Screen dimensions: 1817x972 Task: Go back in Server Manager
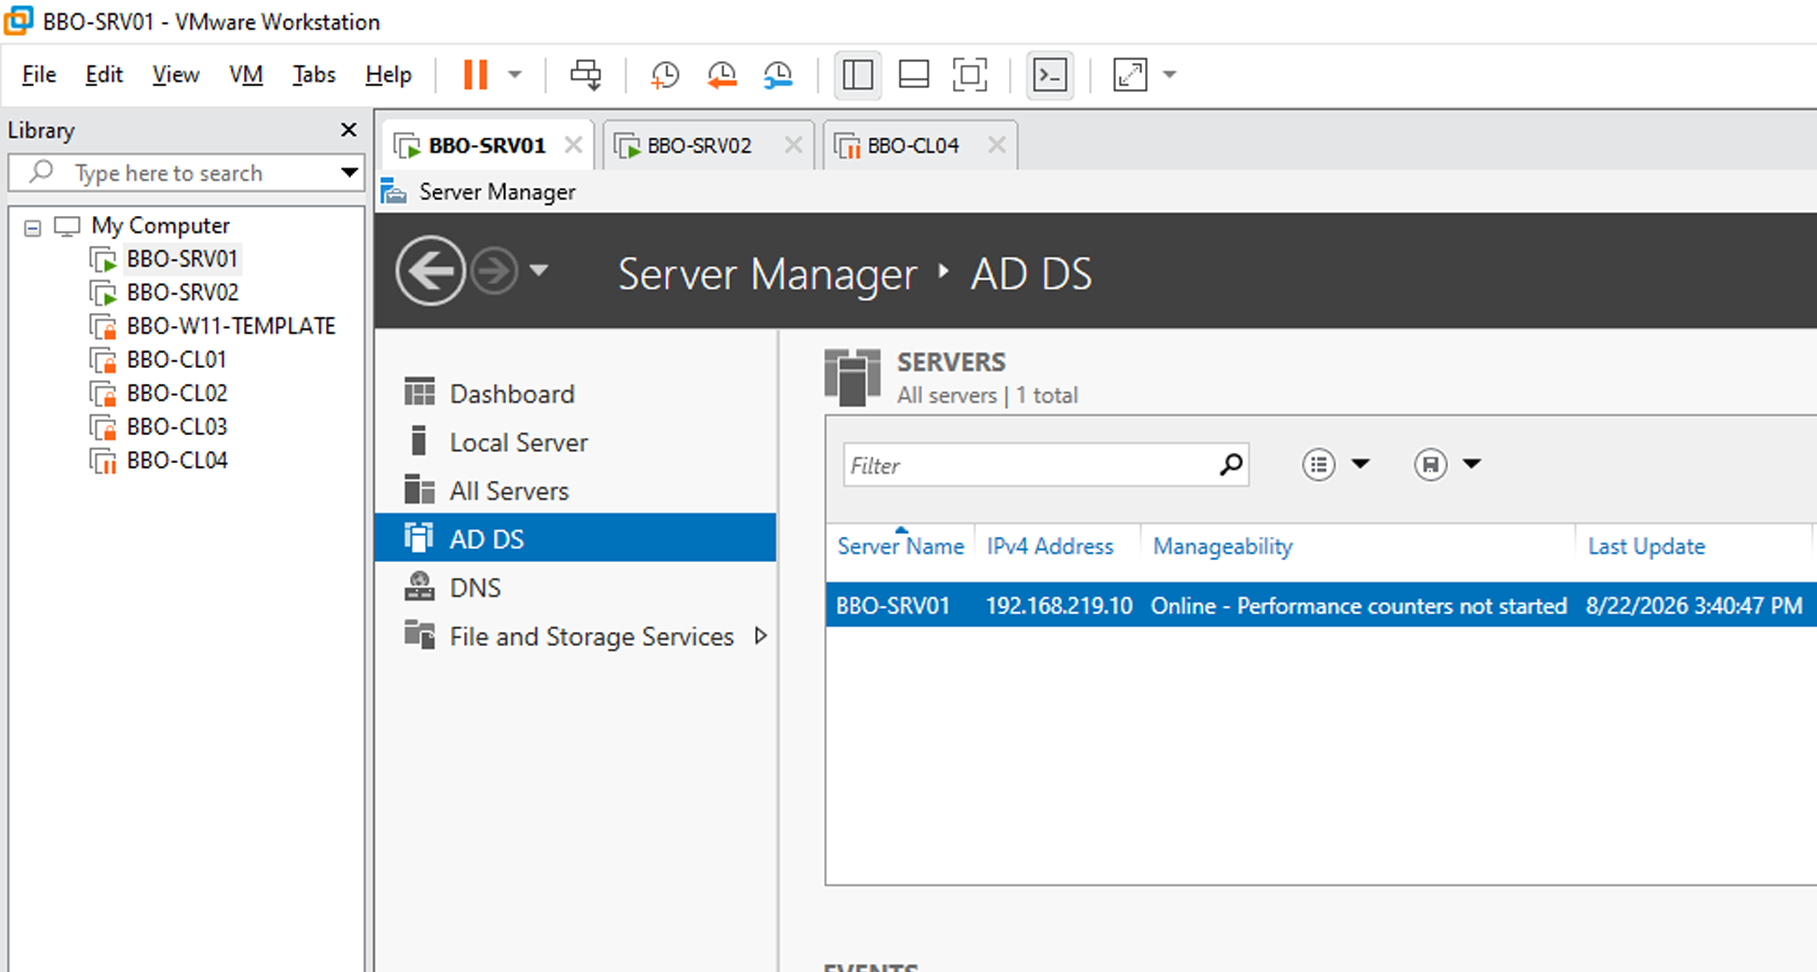click(x=430, y=271)
